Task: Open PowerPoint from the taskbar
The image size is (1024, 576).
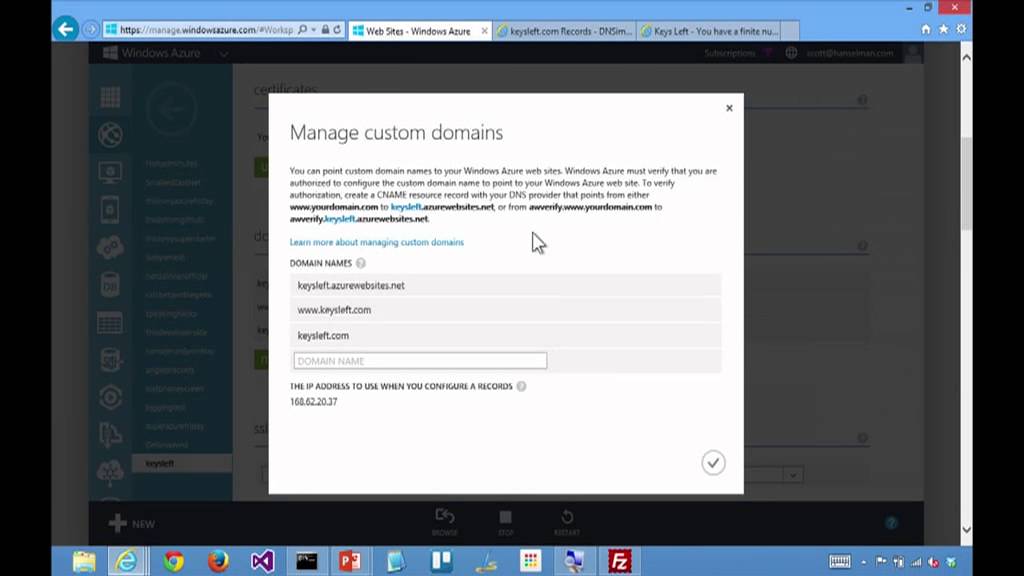Action: 350,562
